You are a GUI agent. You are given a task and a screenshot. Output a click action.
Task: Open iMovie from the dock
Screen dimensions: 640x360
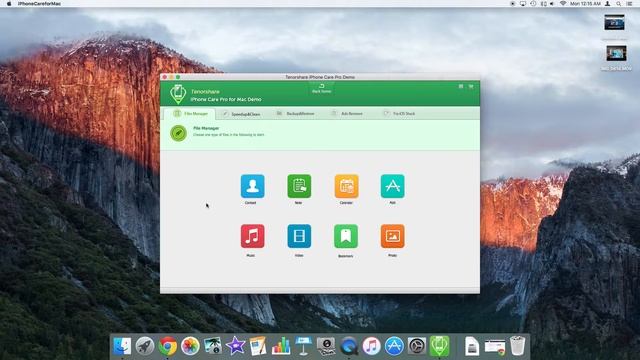point(236,346)
